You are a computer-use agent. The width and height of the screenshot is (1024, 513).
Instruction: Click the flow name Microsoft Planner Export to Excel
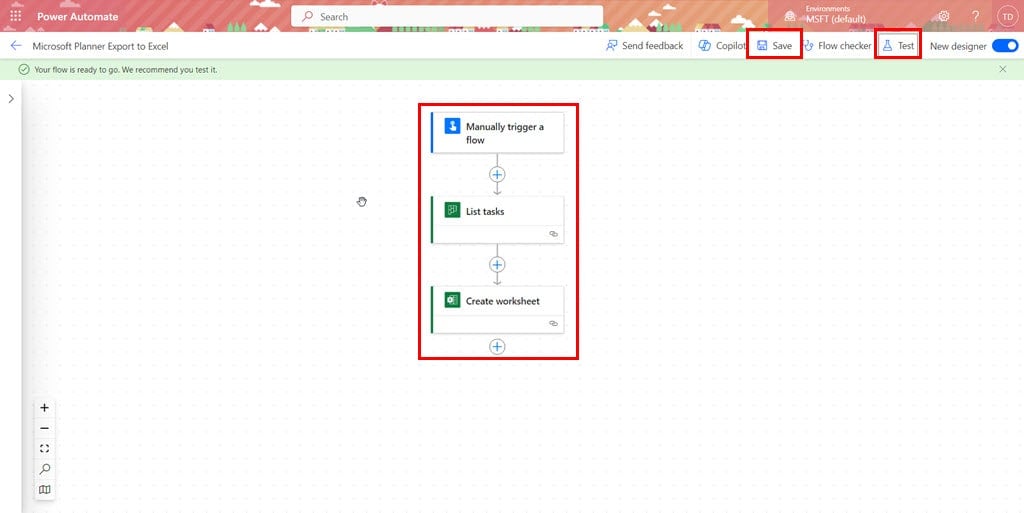click(101, 46)
